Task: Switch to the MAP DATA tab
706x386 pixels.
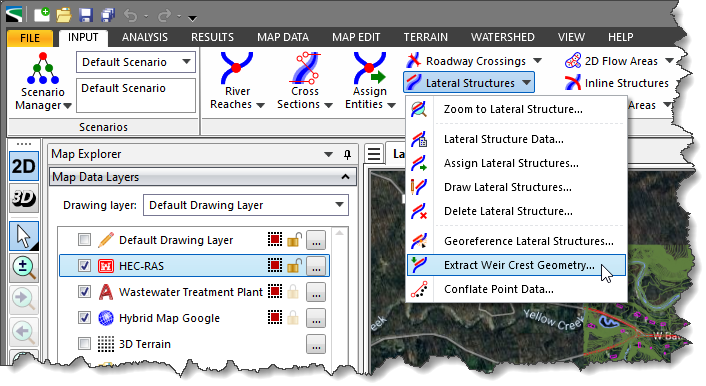Action: [283, 37]
